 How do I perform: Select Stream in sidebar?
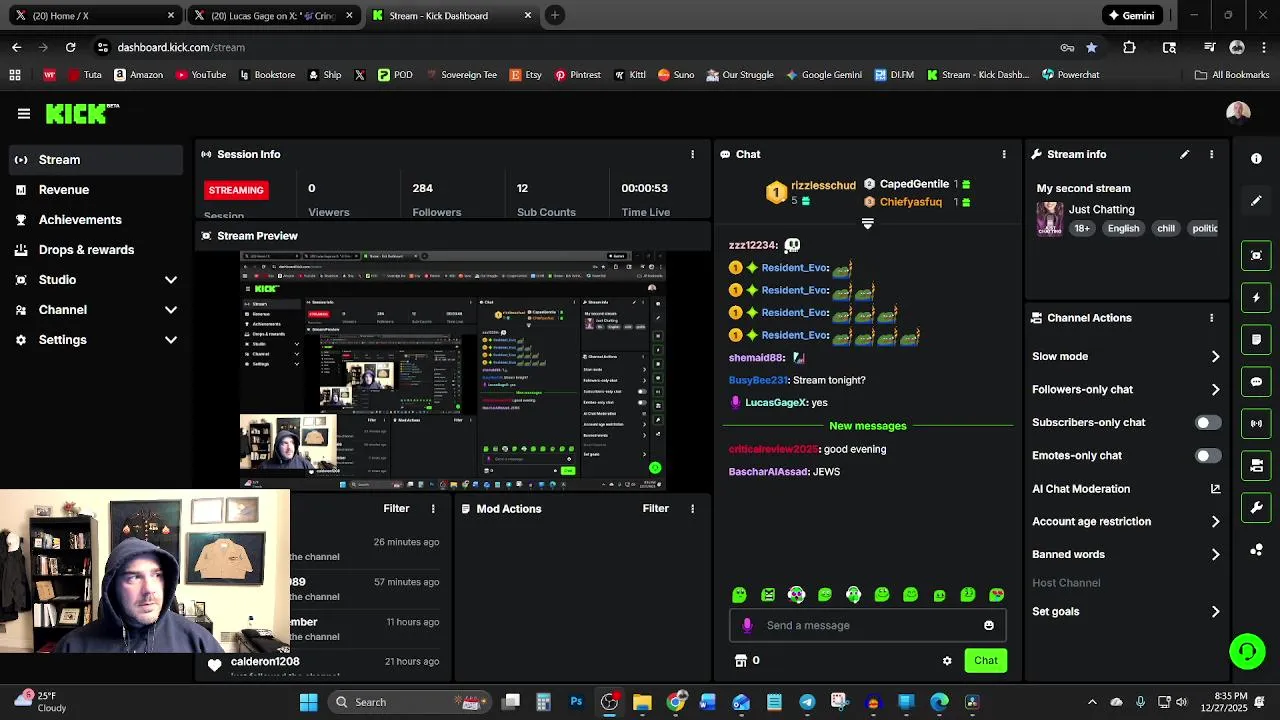pos(97,160)
